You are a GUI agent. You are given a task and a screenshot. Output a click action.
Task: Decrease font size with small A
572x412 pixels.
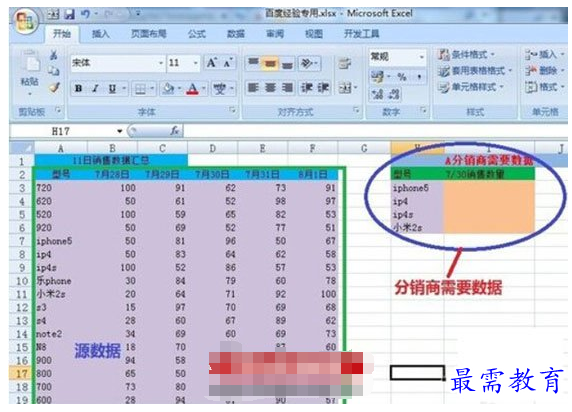[228, 63]
